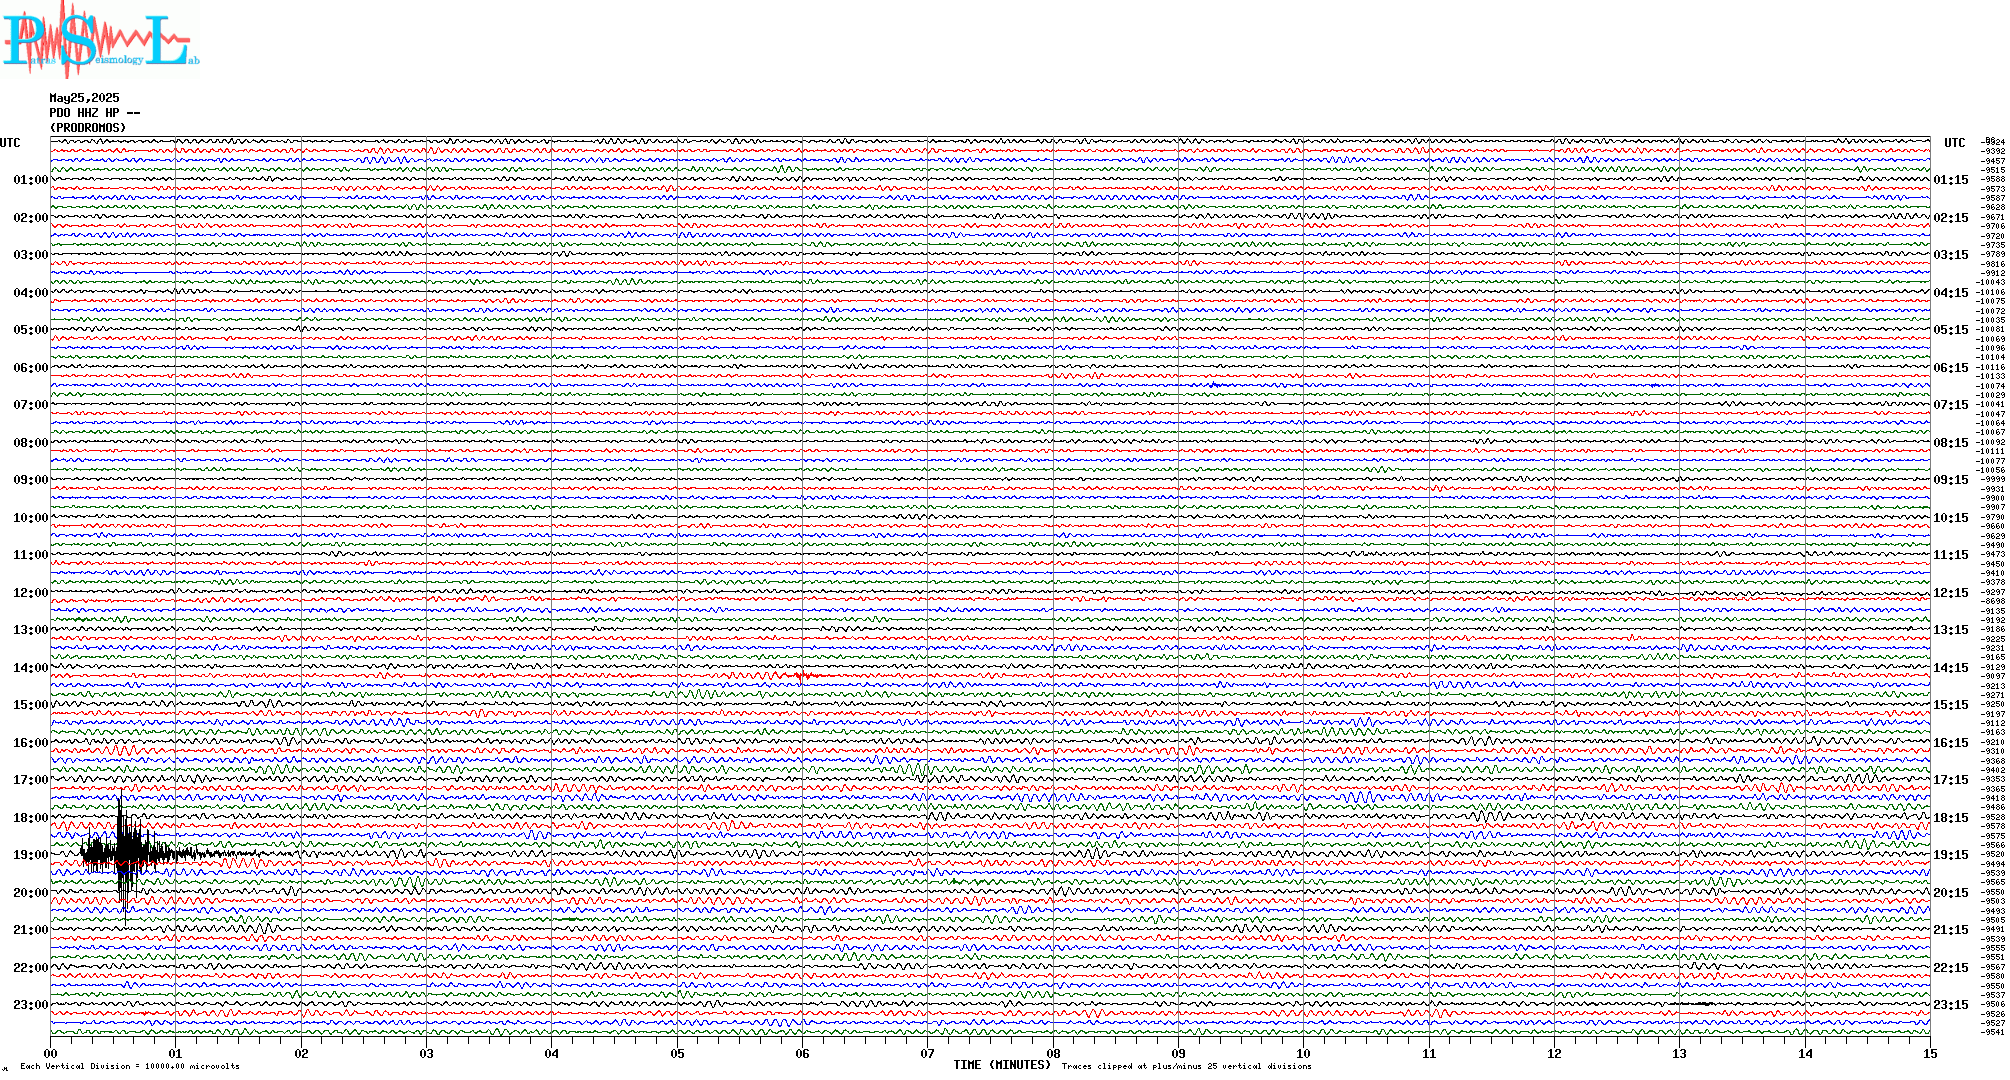Click minute tick 08 on bottom axis

1053,1053
